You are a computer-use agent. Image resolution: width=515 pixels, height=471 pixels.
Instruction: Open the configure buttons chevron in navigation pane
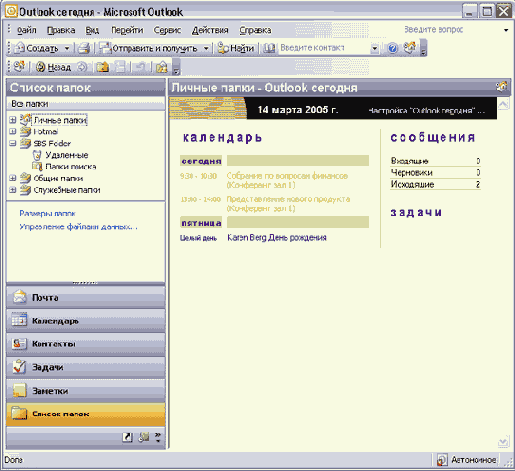[158, 437]
